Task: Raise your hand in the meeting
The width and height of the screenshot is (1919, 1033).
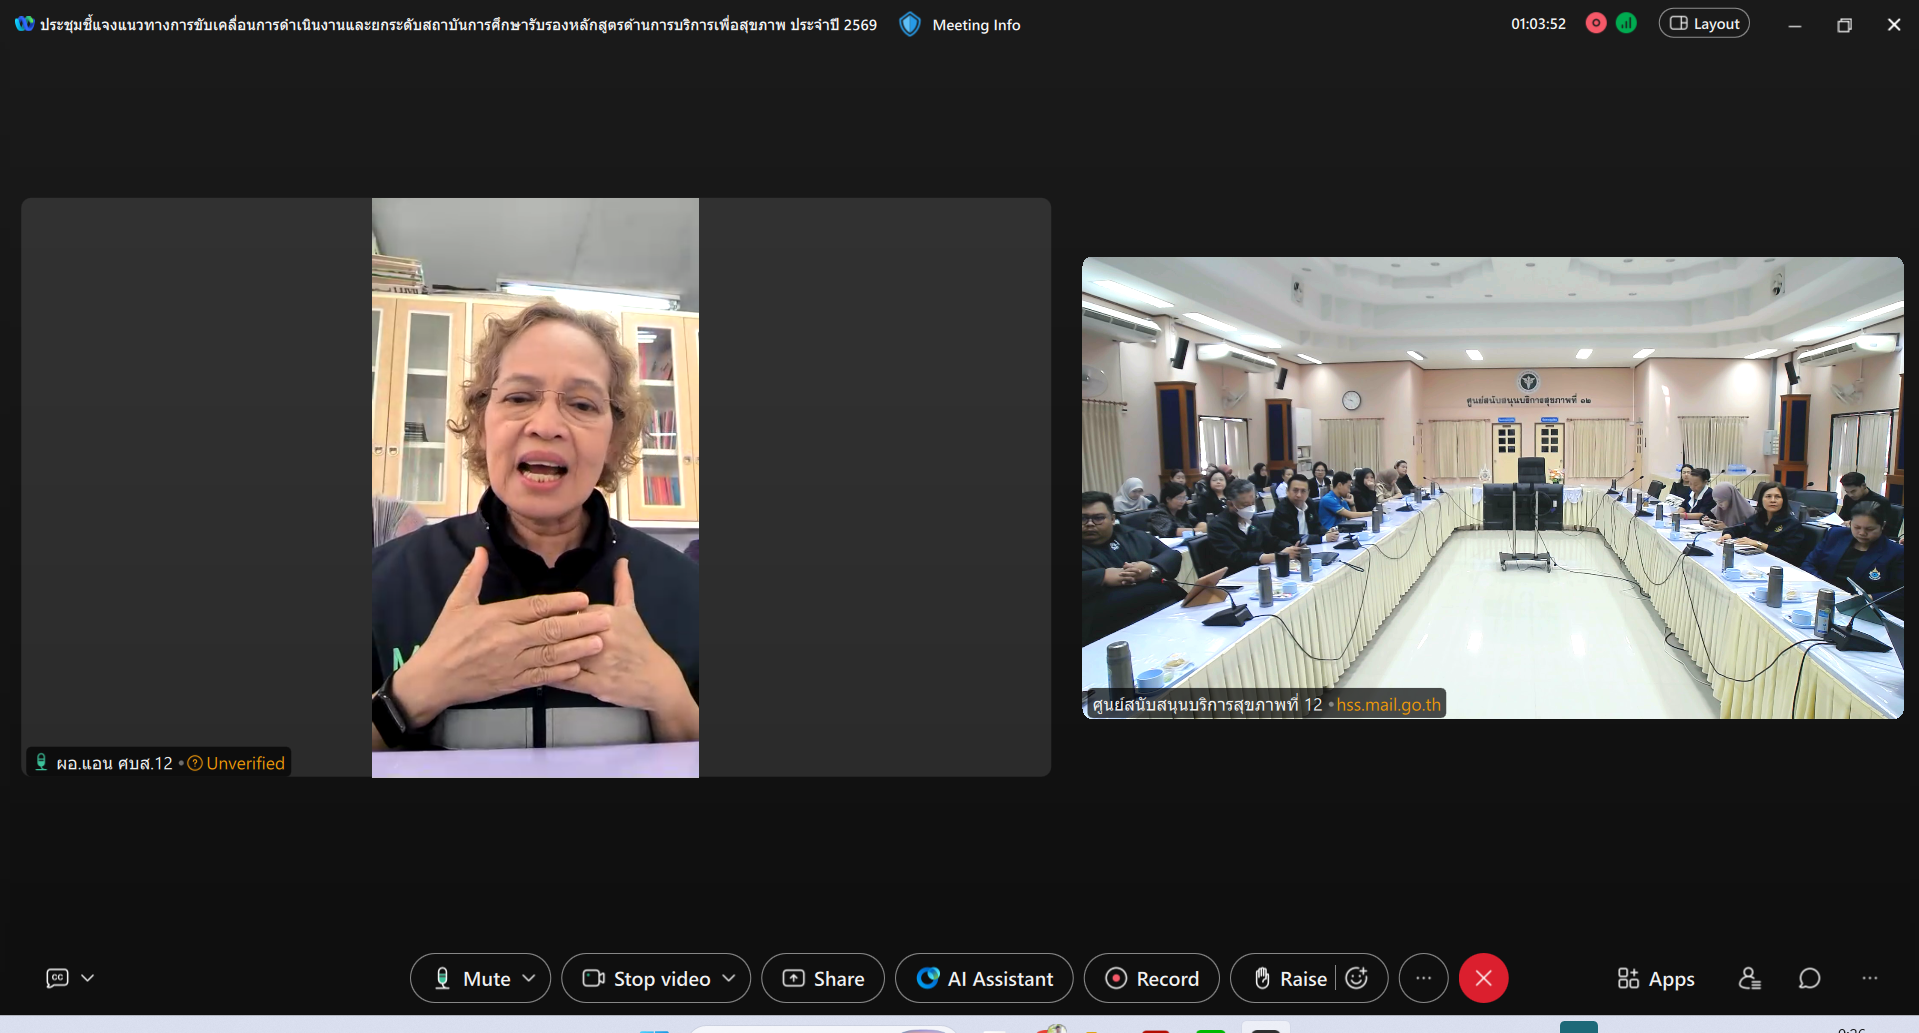Action: tap(1290, 978)
